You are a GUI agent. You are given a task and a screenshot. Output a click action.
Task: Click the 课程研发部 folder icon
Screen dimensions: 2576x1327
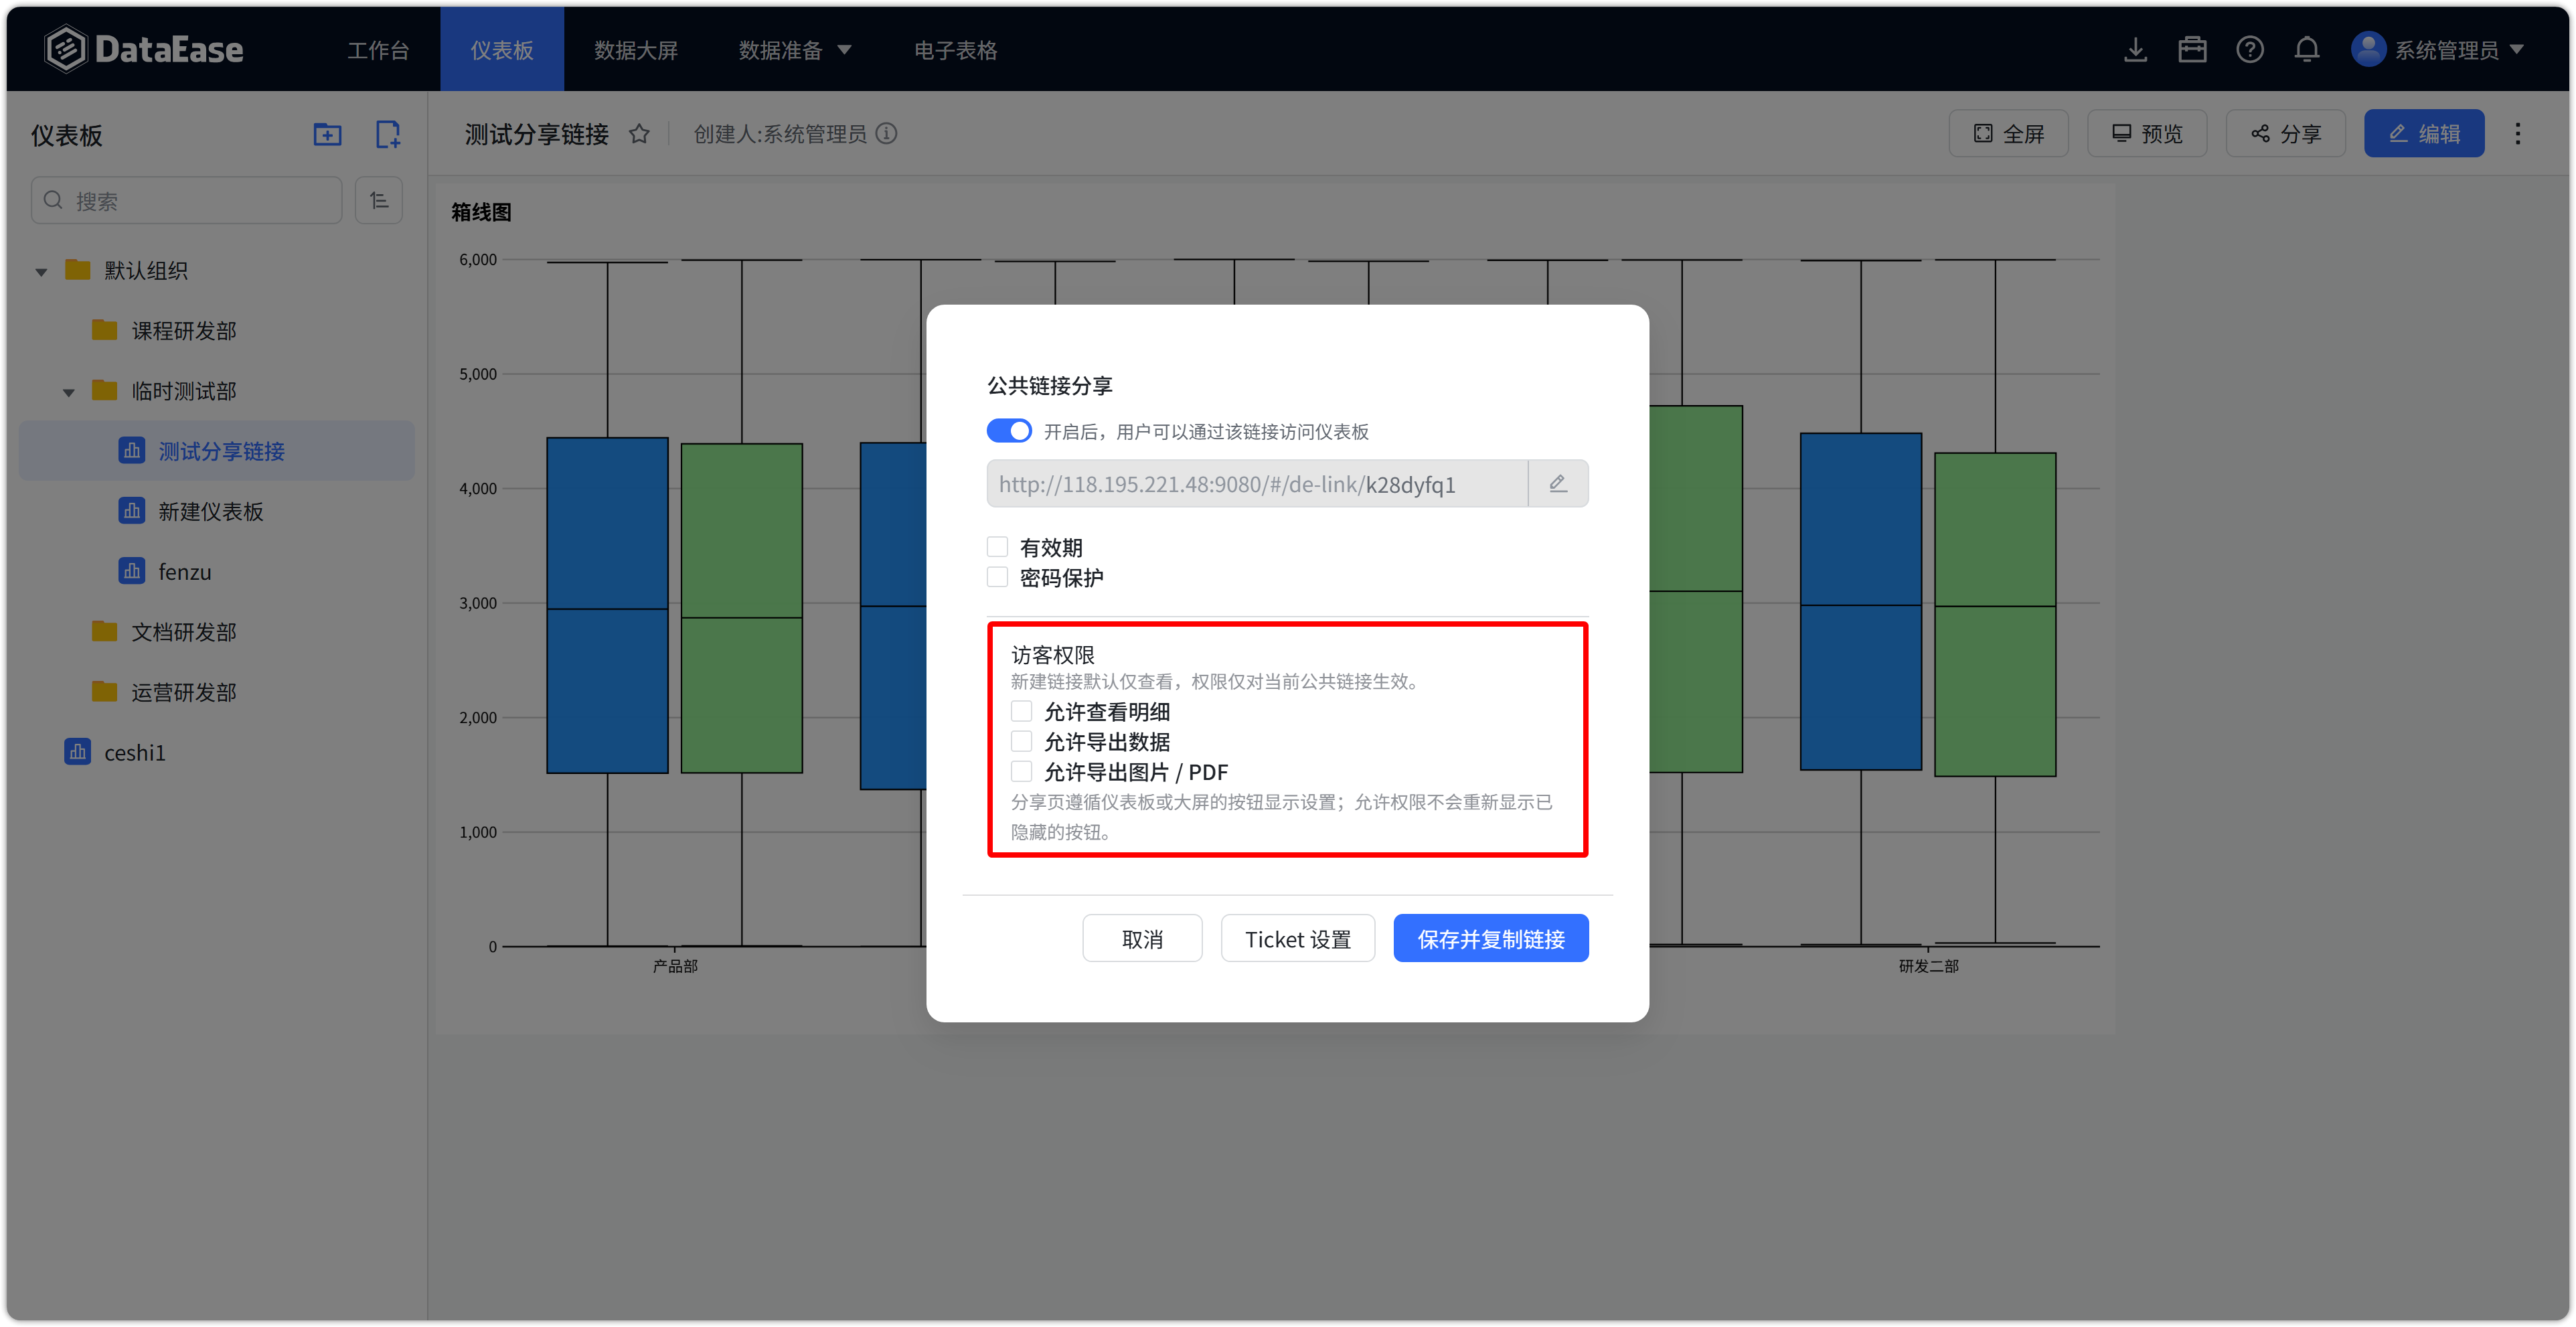coord(104,330)
